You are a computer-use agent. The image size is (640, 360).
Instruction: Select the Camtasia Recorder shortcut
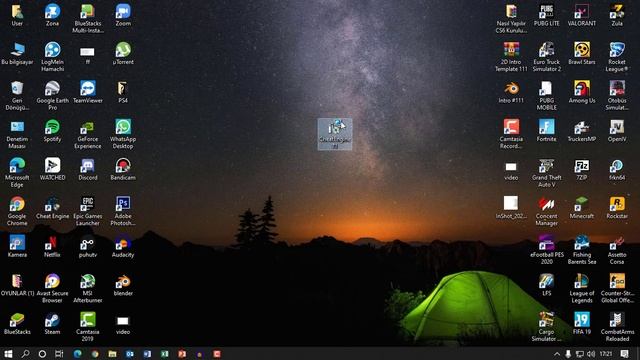(x=511, y=134)
